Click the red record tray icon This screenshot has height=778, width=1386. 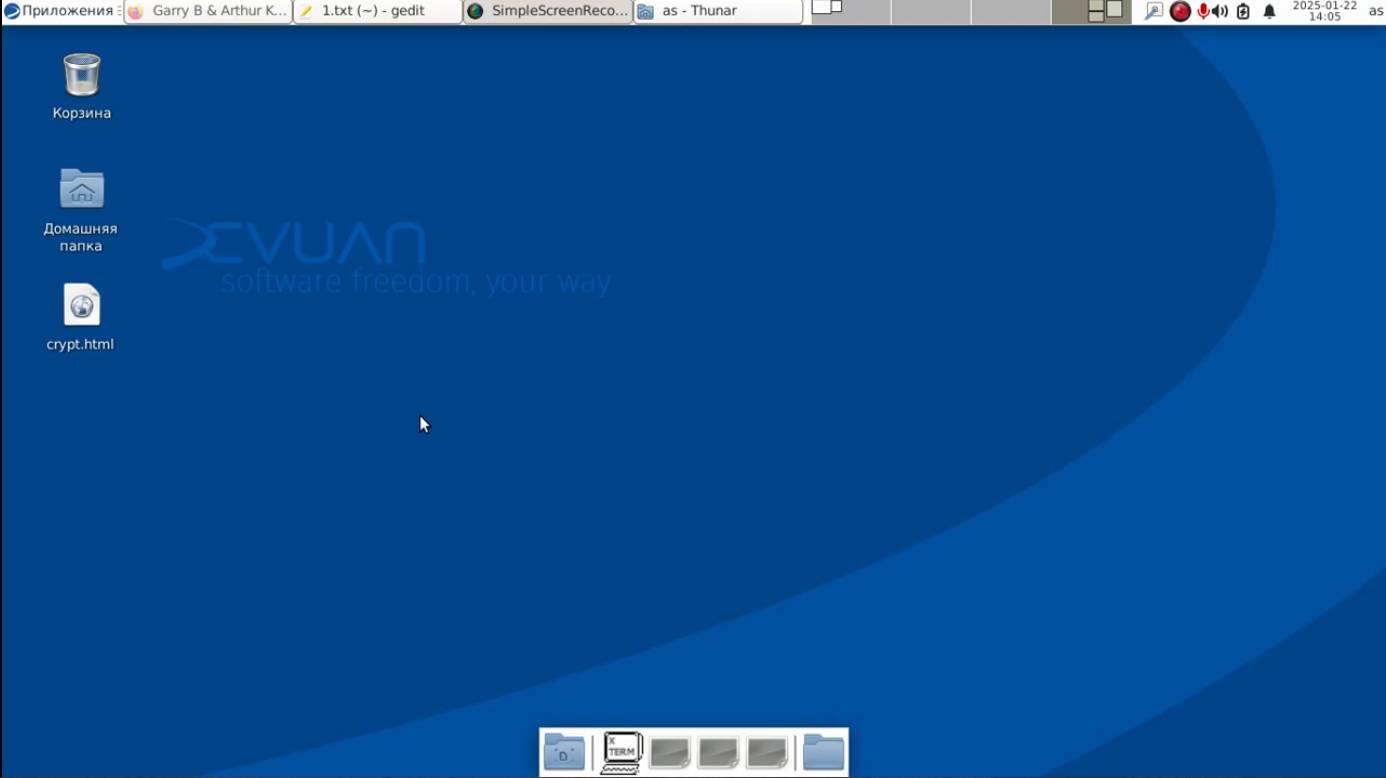tap(1180, 11)
